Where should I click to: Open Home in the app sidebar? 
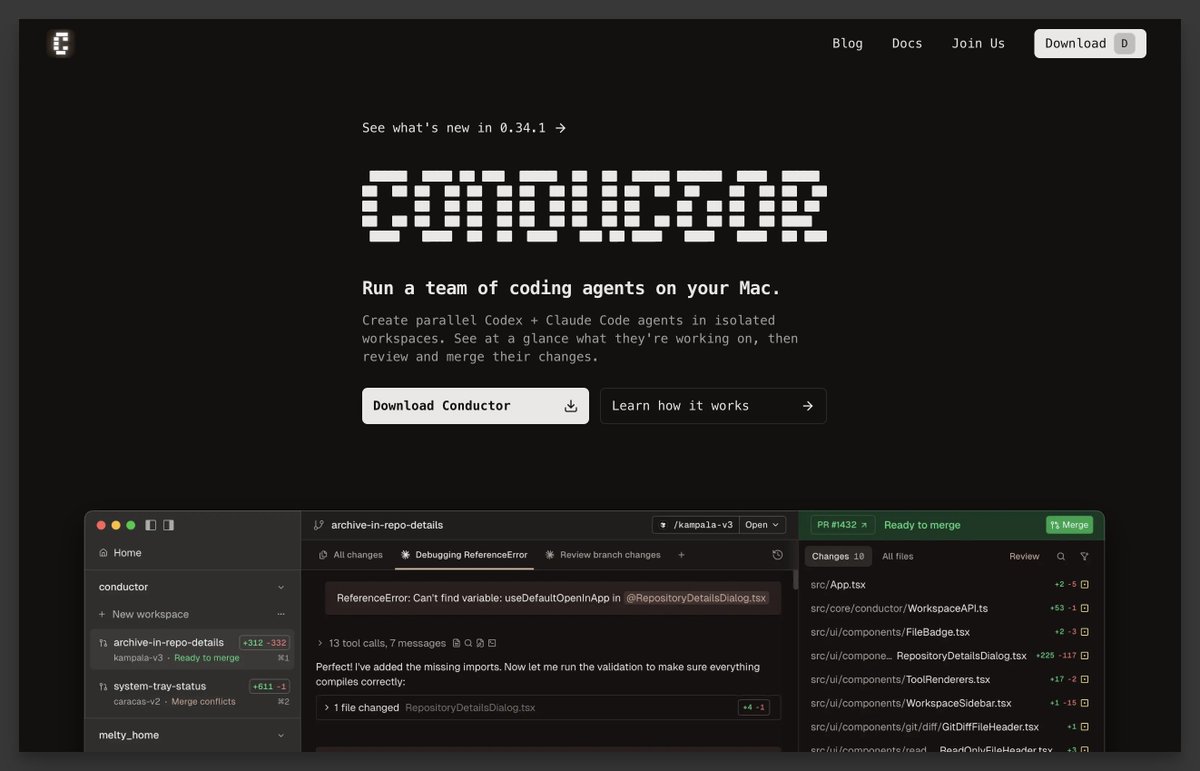pos(121,553)
